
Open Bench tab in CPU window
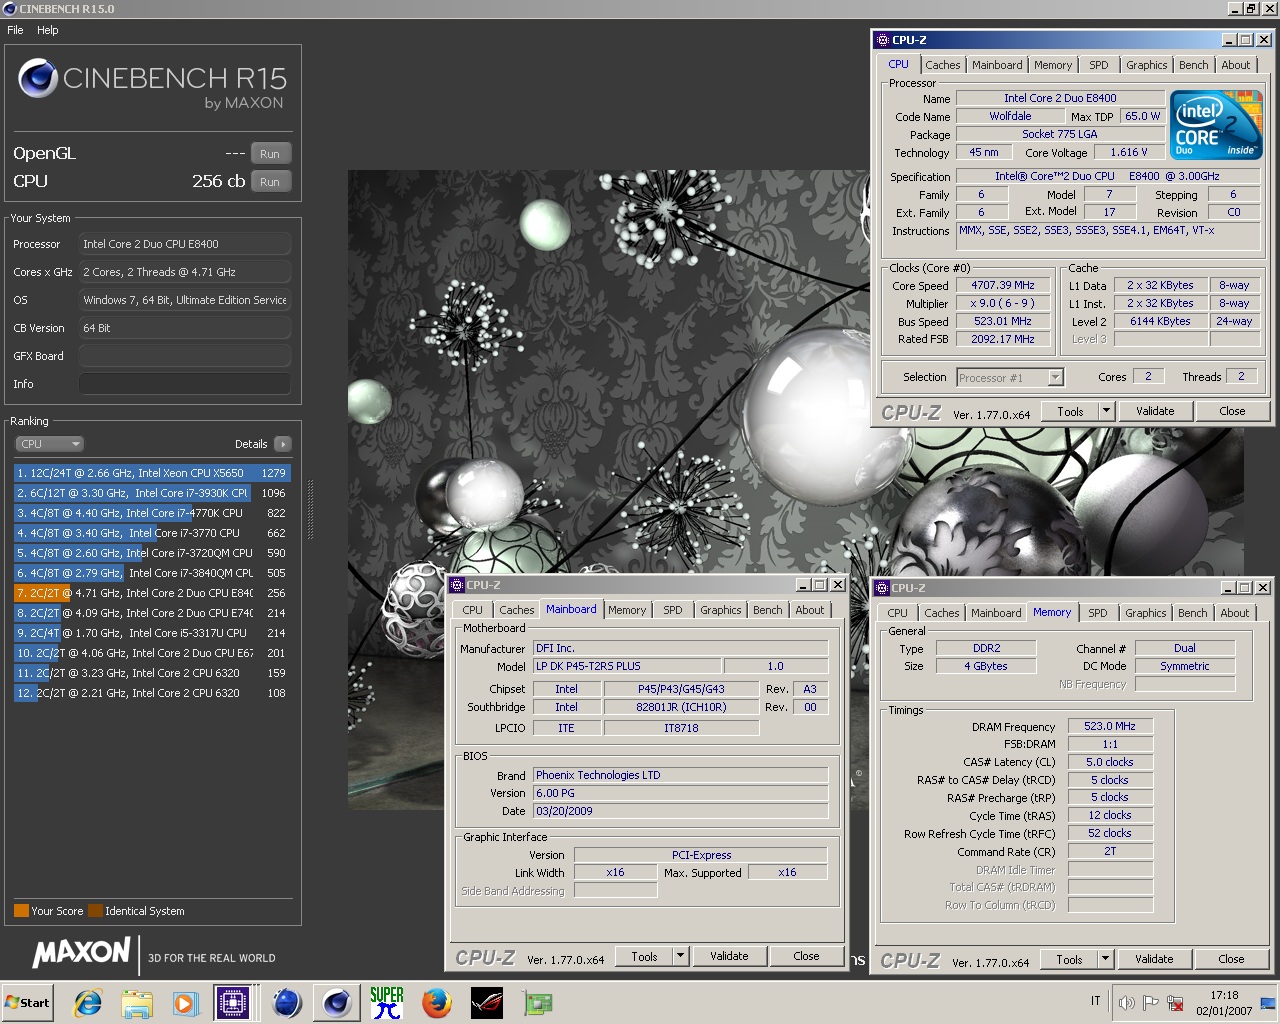tap(1193, 65)
